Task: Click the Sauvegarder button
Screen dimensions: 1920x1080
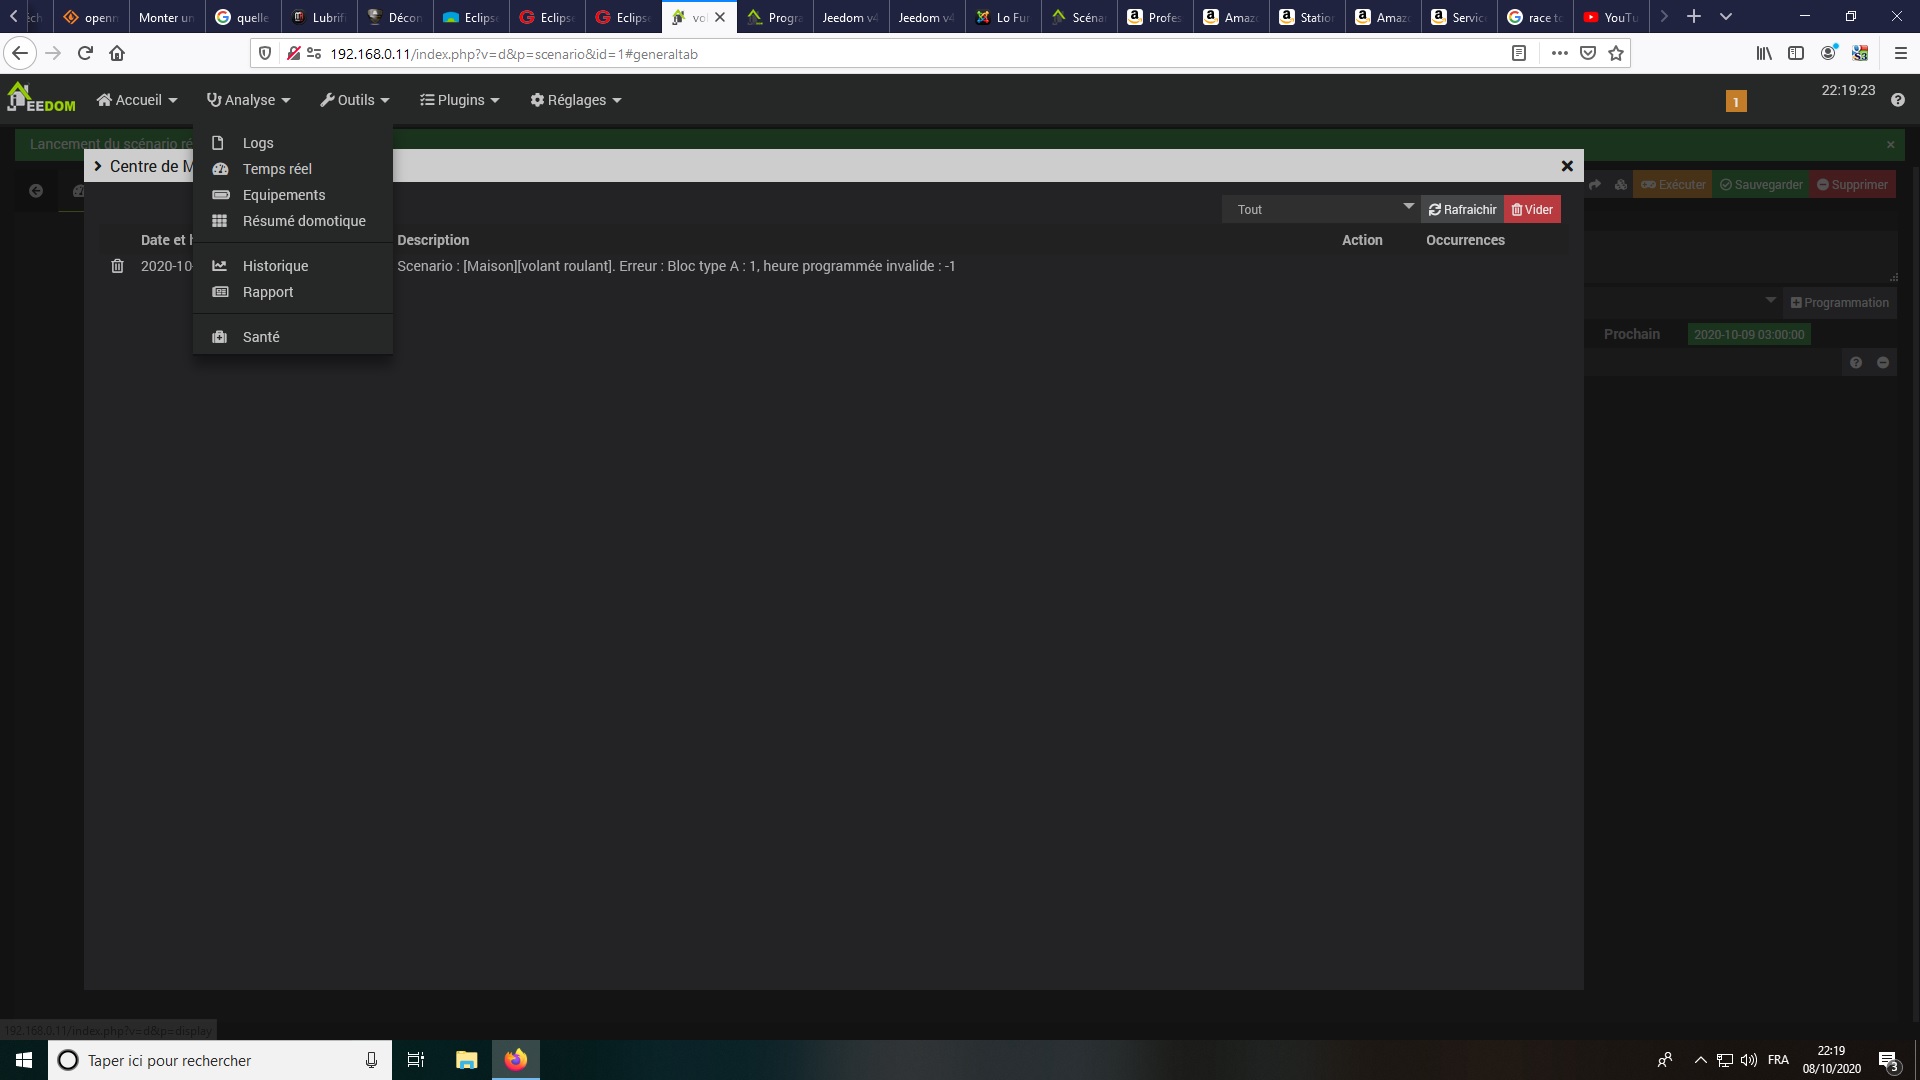Action: coord(1761,185)
